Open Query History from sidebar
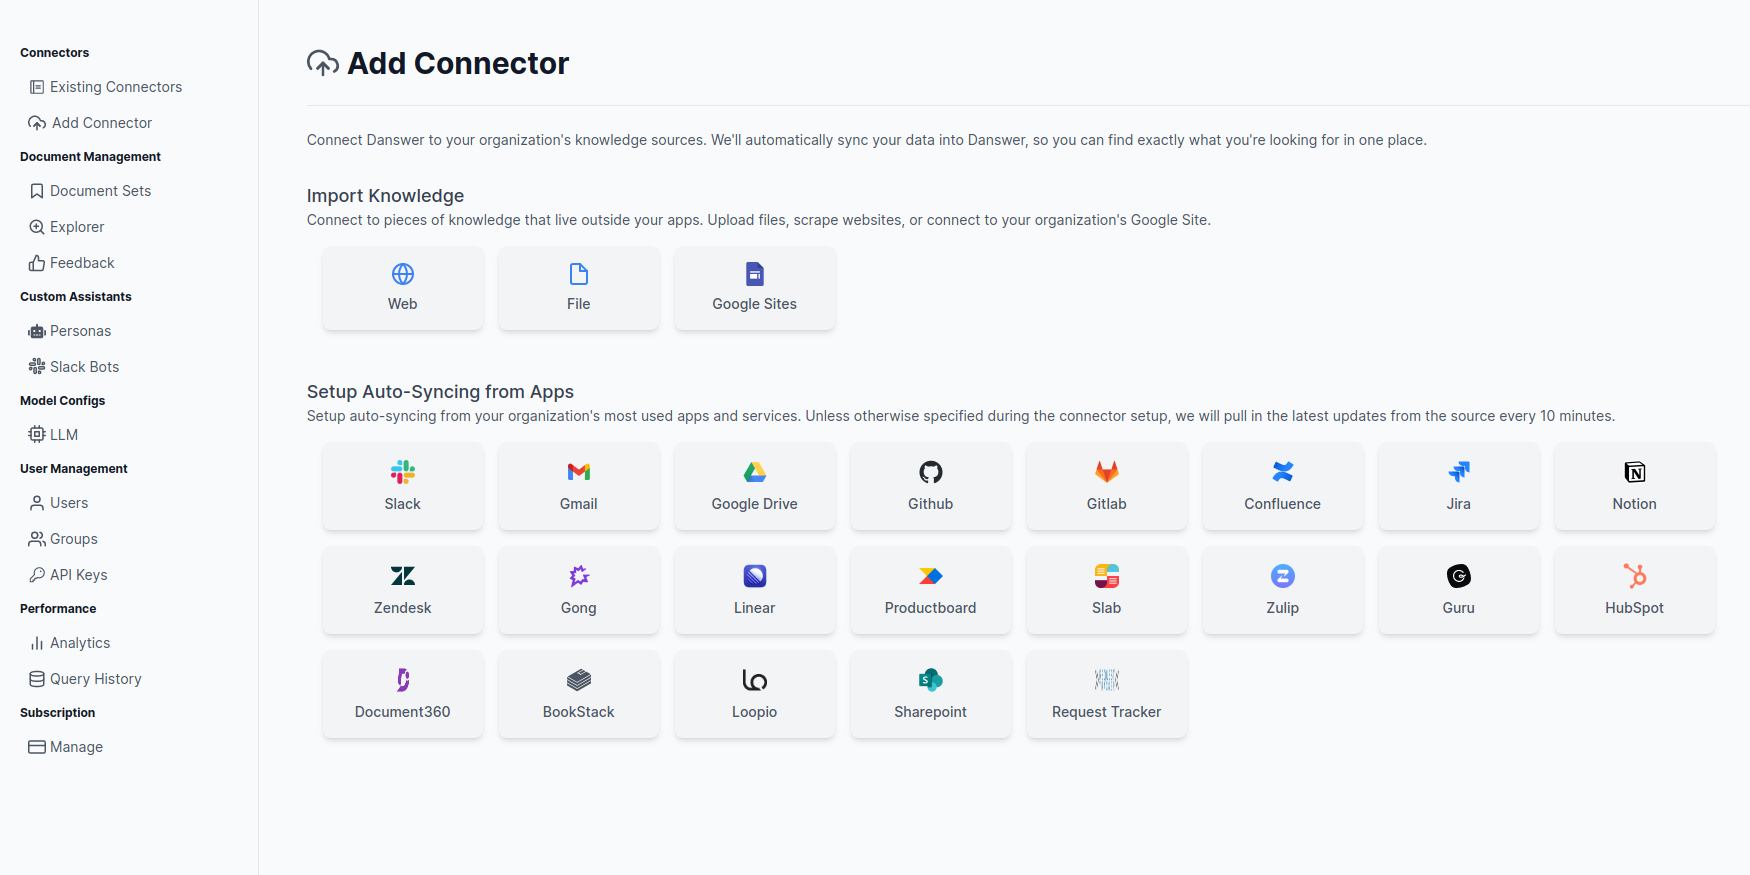This screenshot has width=1750, height=875. 95,679
